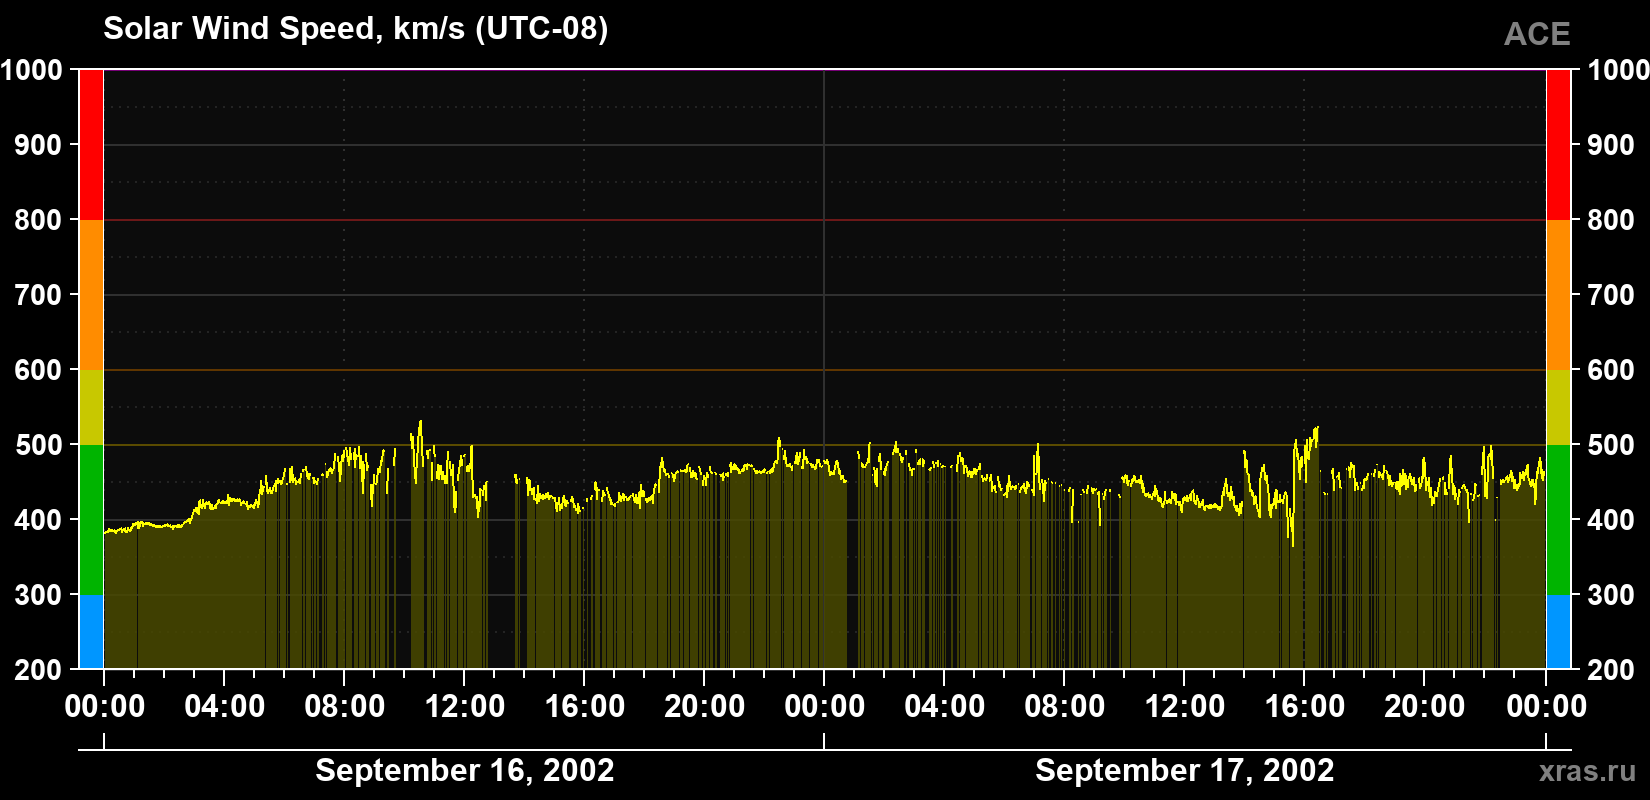Viewport: 1650px width, 800px height.
Task: Click the 400 label on the left axis
Action: 38,520
